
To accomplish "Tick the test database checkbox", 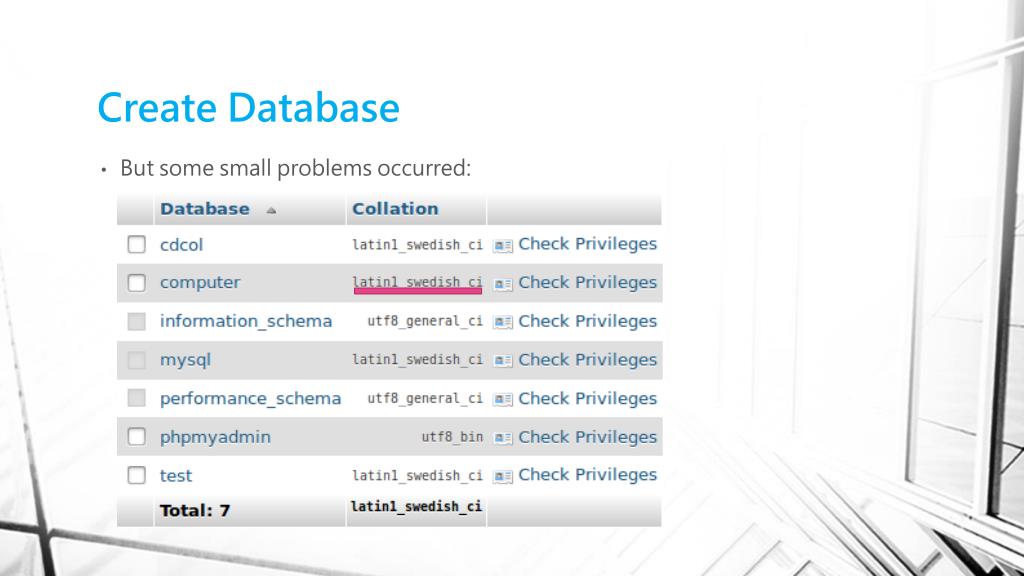I will [136, 475].
